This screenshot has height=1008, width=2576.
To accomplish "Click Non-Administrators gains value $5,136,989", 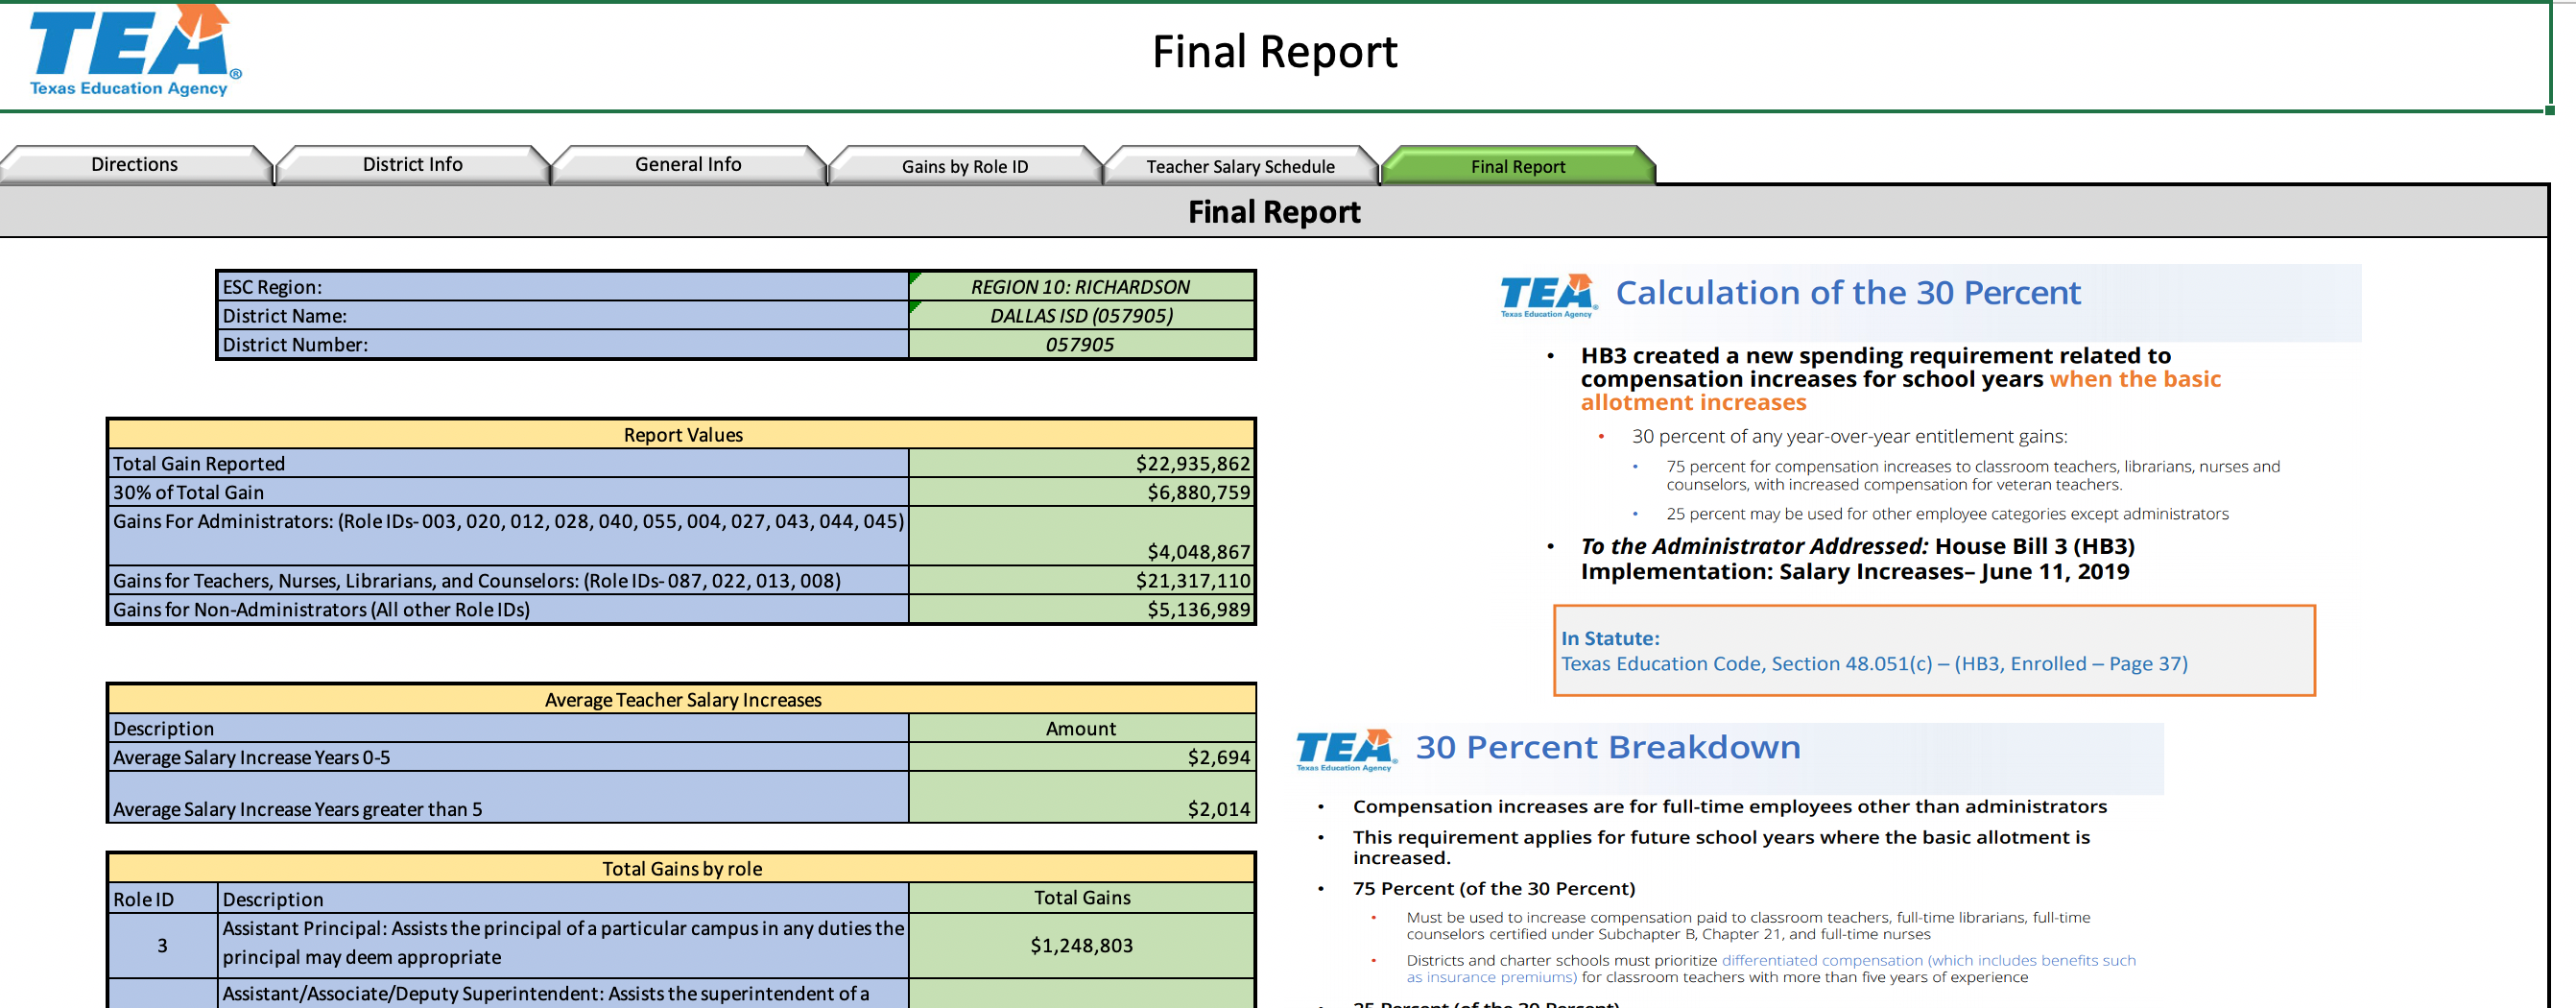I will click(x=1081, y=609).
